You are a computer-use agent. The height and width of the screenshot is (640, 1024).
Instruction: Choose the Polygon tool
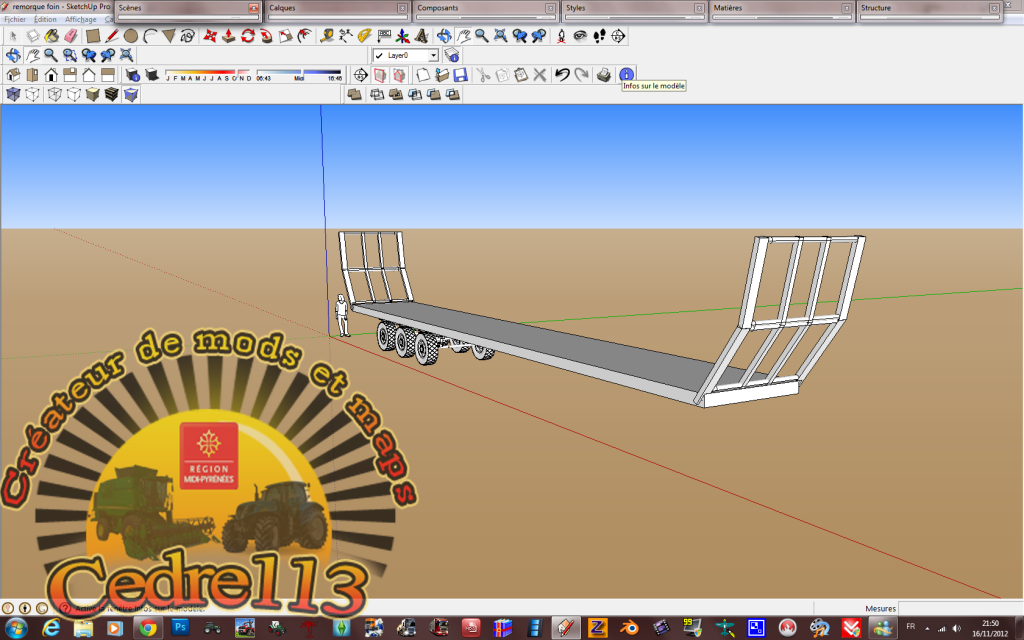point(168,36)
